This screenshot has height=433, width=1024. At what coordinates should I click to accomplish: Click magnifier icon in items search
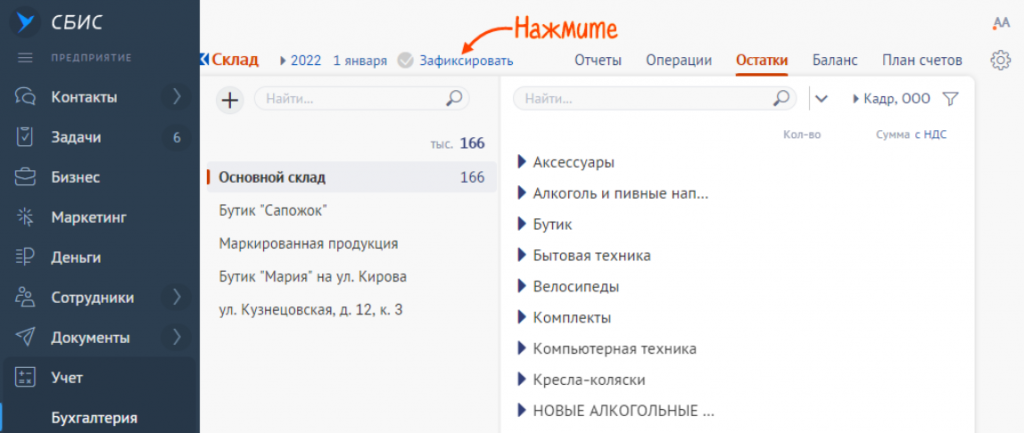pyautogui.click(x=783, y=99)
